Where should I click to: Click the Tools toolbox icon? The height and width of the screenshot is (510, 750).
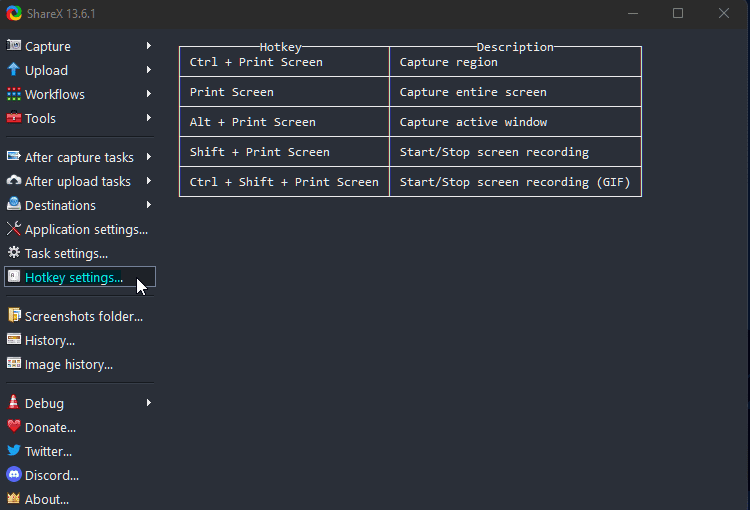[x=14, y=117]
